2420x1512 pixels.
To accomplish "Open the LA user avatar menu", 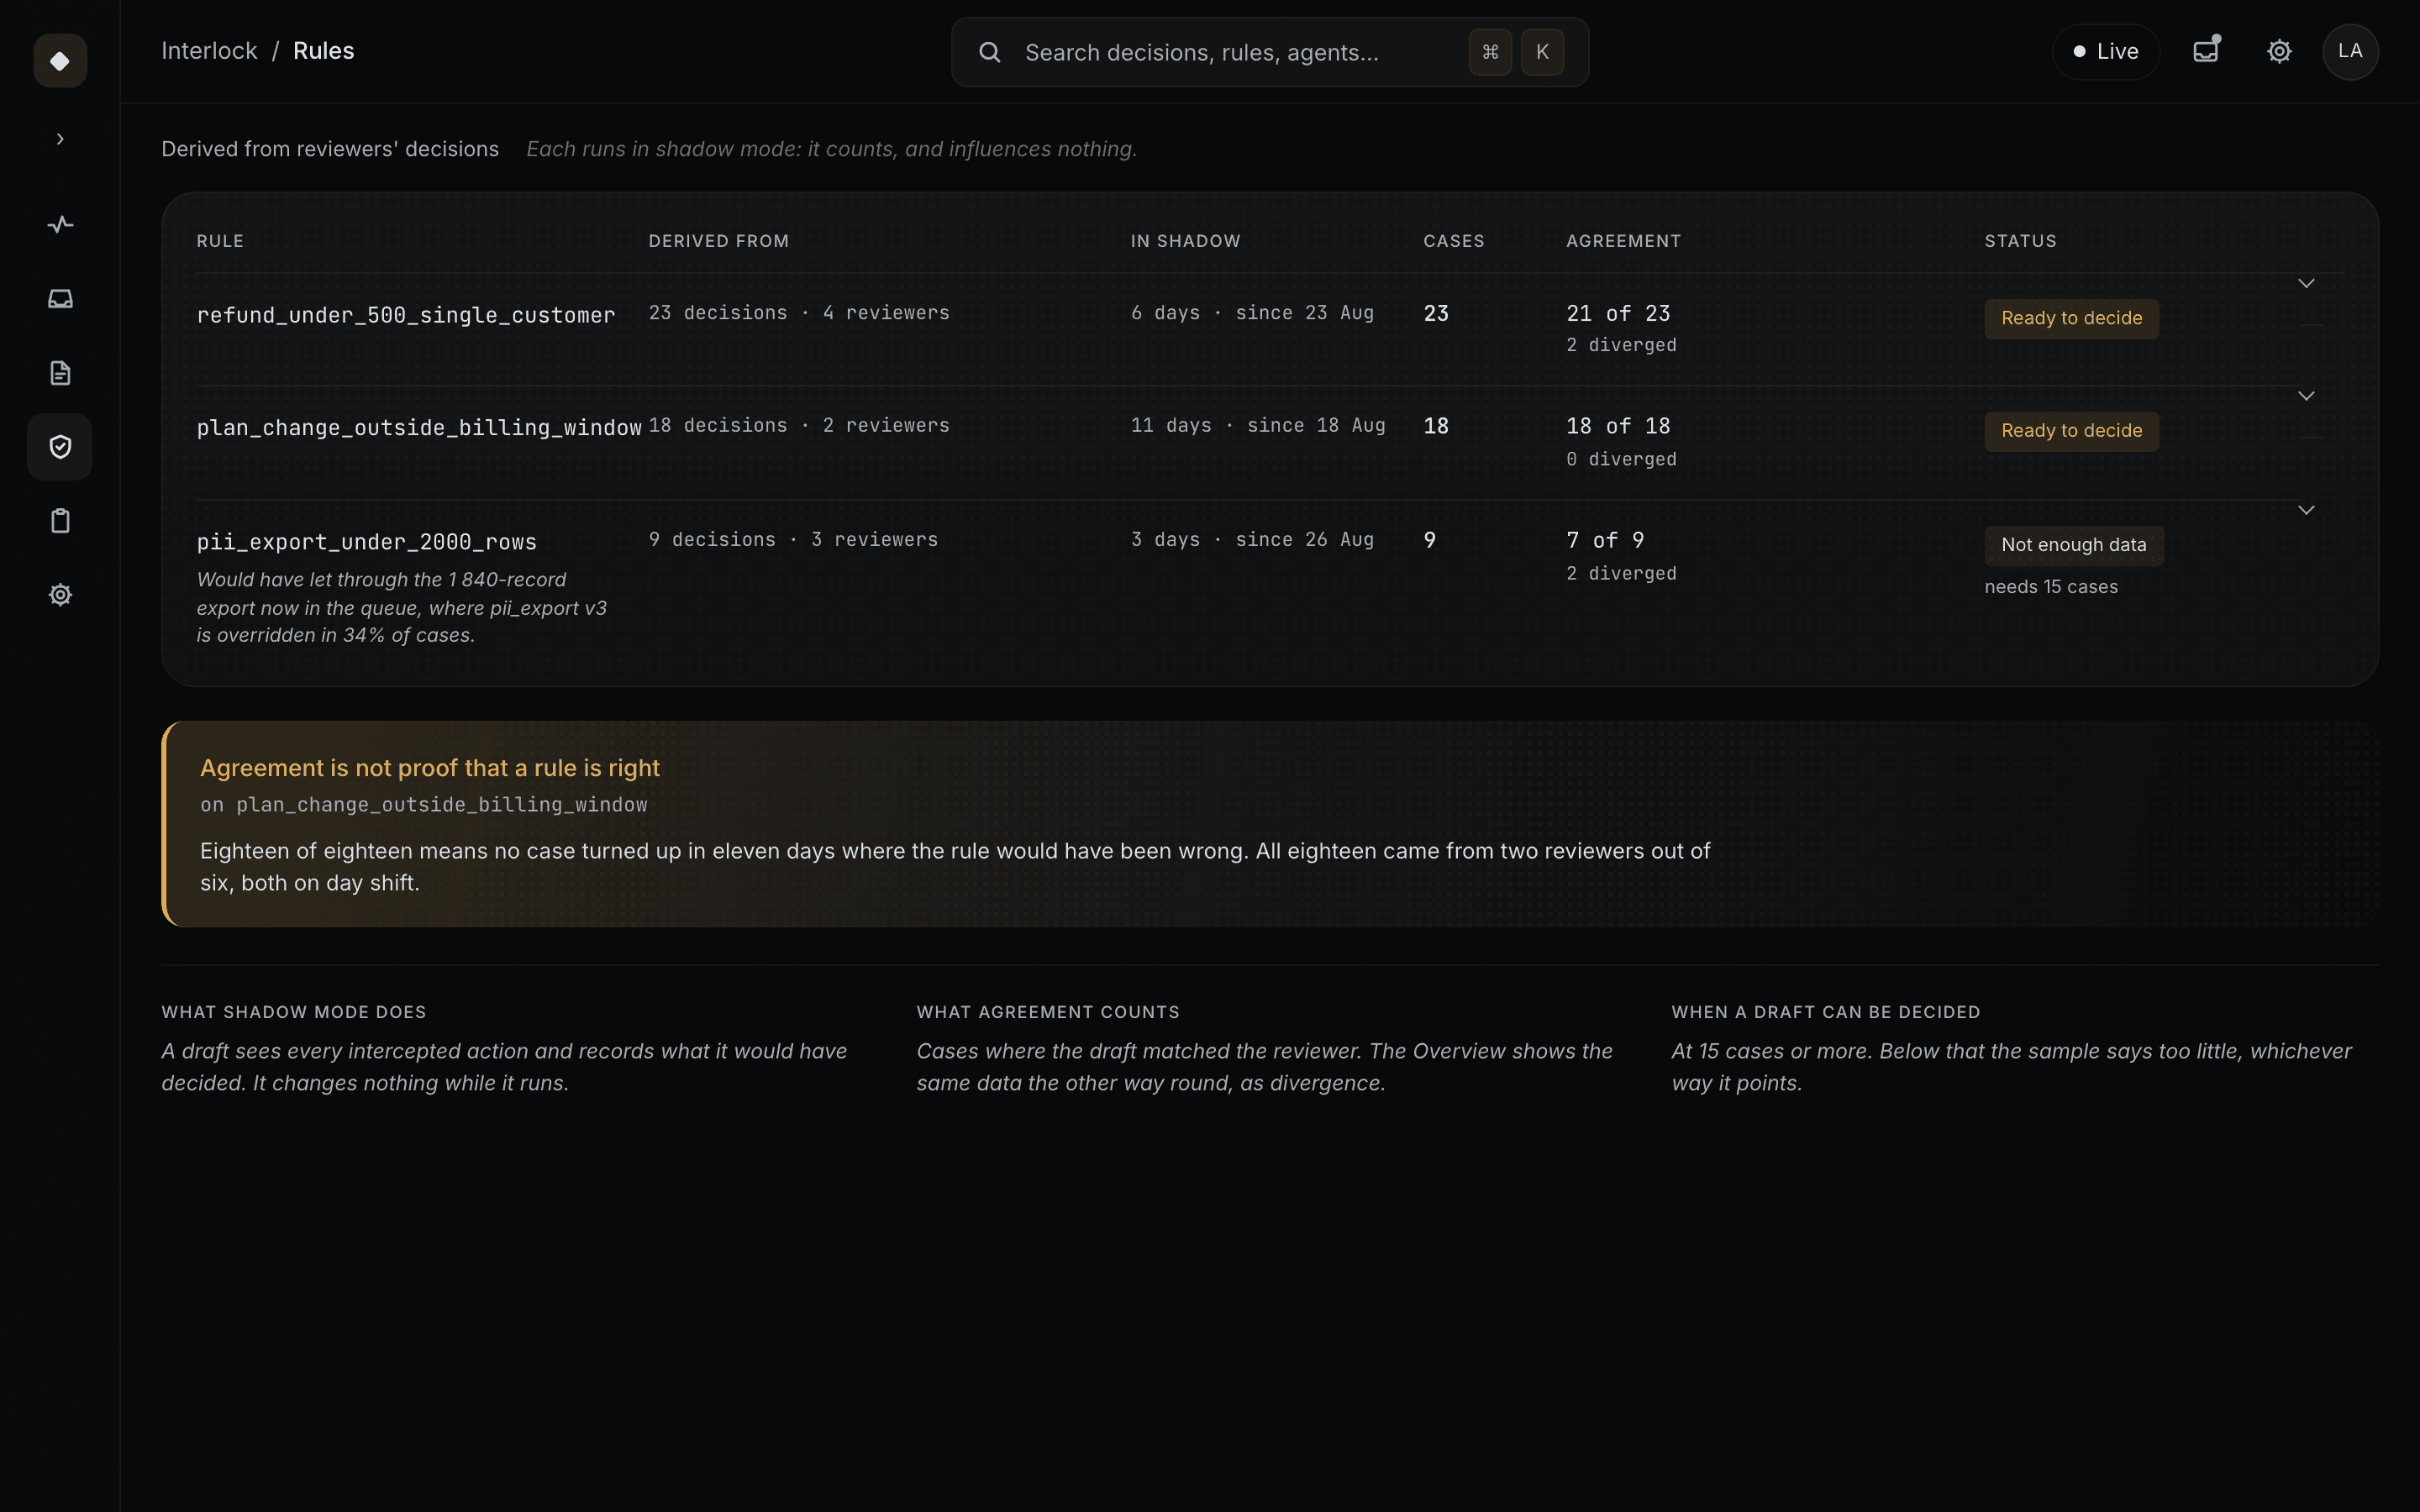I will (2350, 51).
